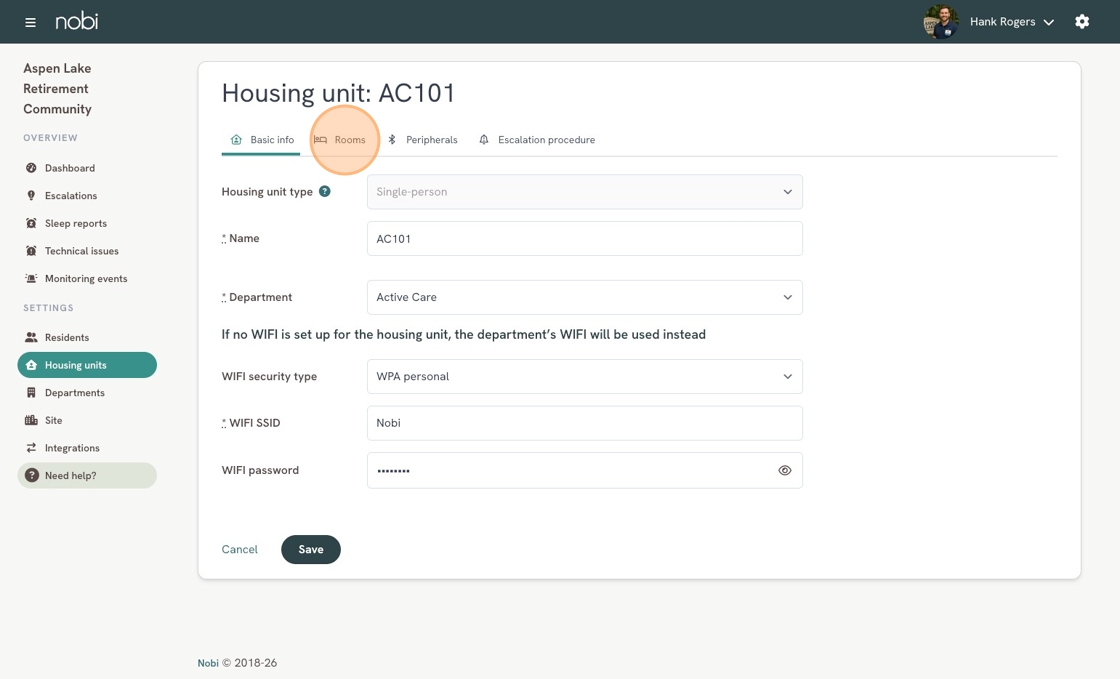Click the WIFI SSID input field
The width and height of the screenshot is (1120, 679).
(584, 423)
